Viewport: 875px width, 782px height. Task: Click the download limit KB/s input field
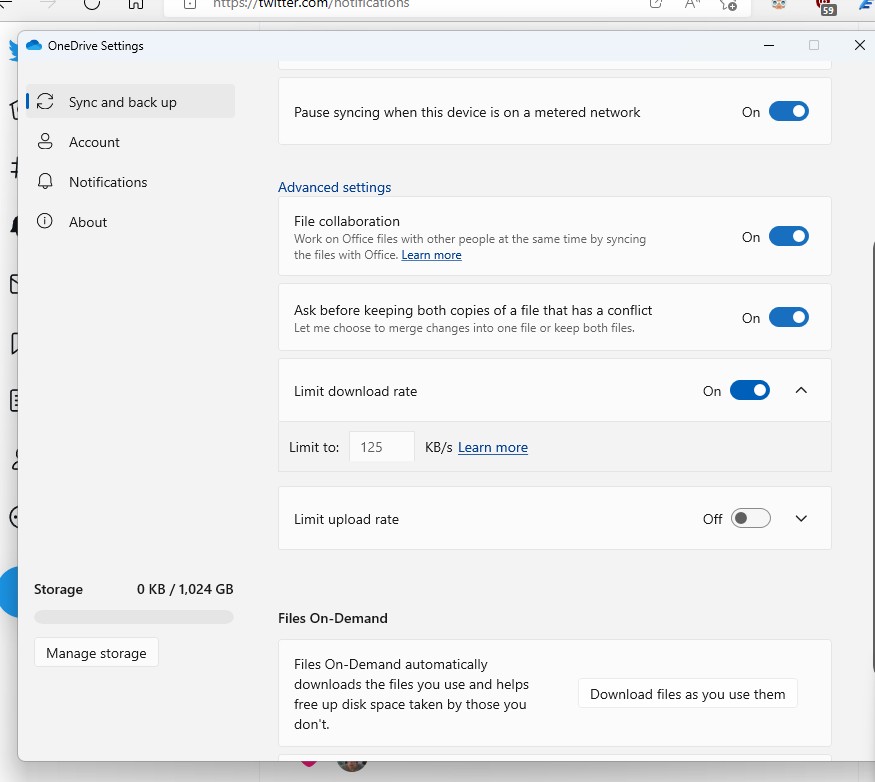tap(381, 447)
